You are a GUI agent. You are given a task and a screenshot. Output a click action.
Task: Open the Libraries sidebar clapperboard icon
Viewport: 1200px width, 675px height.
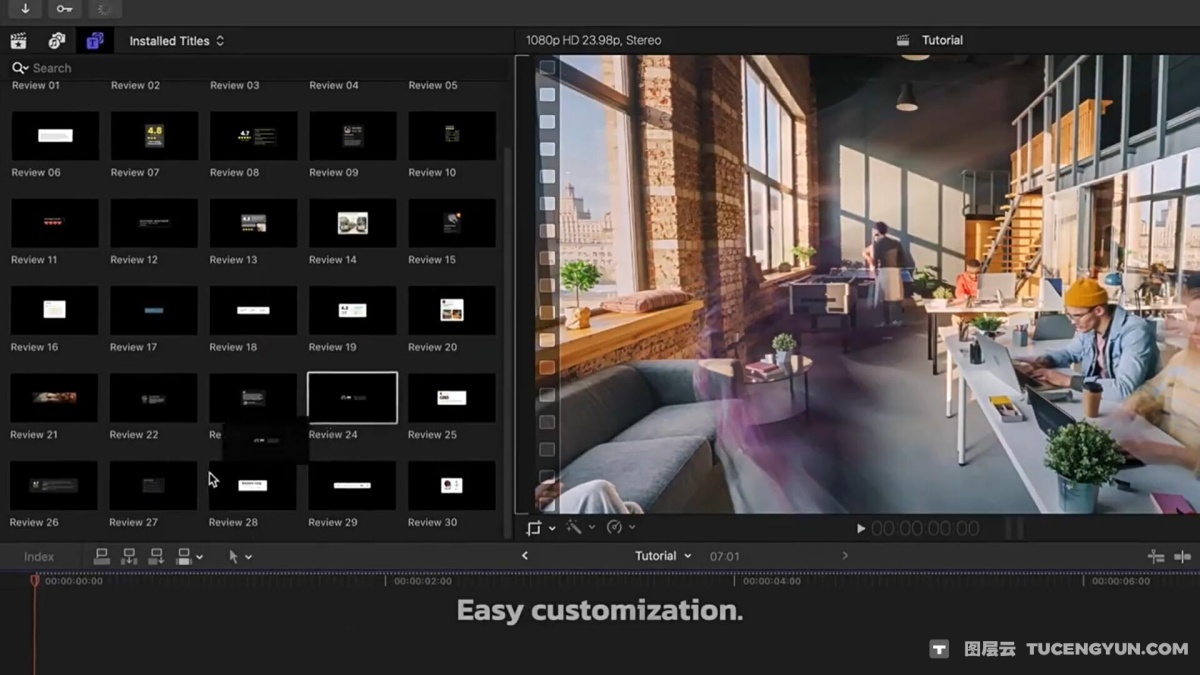pos(18,41)
